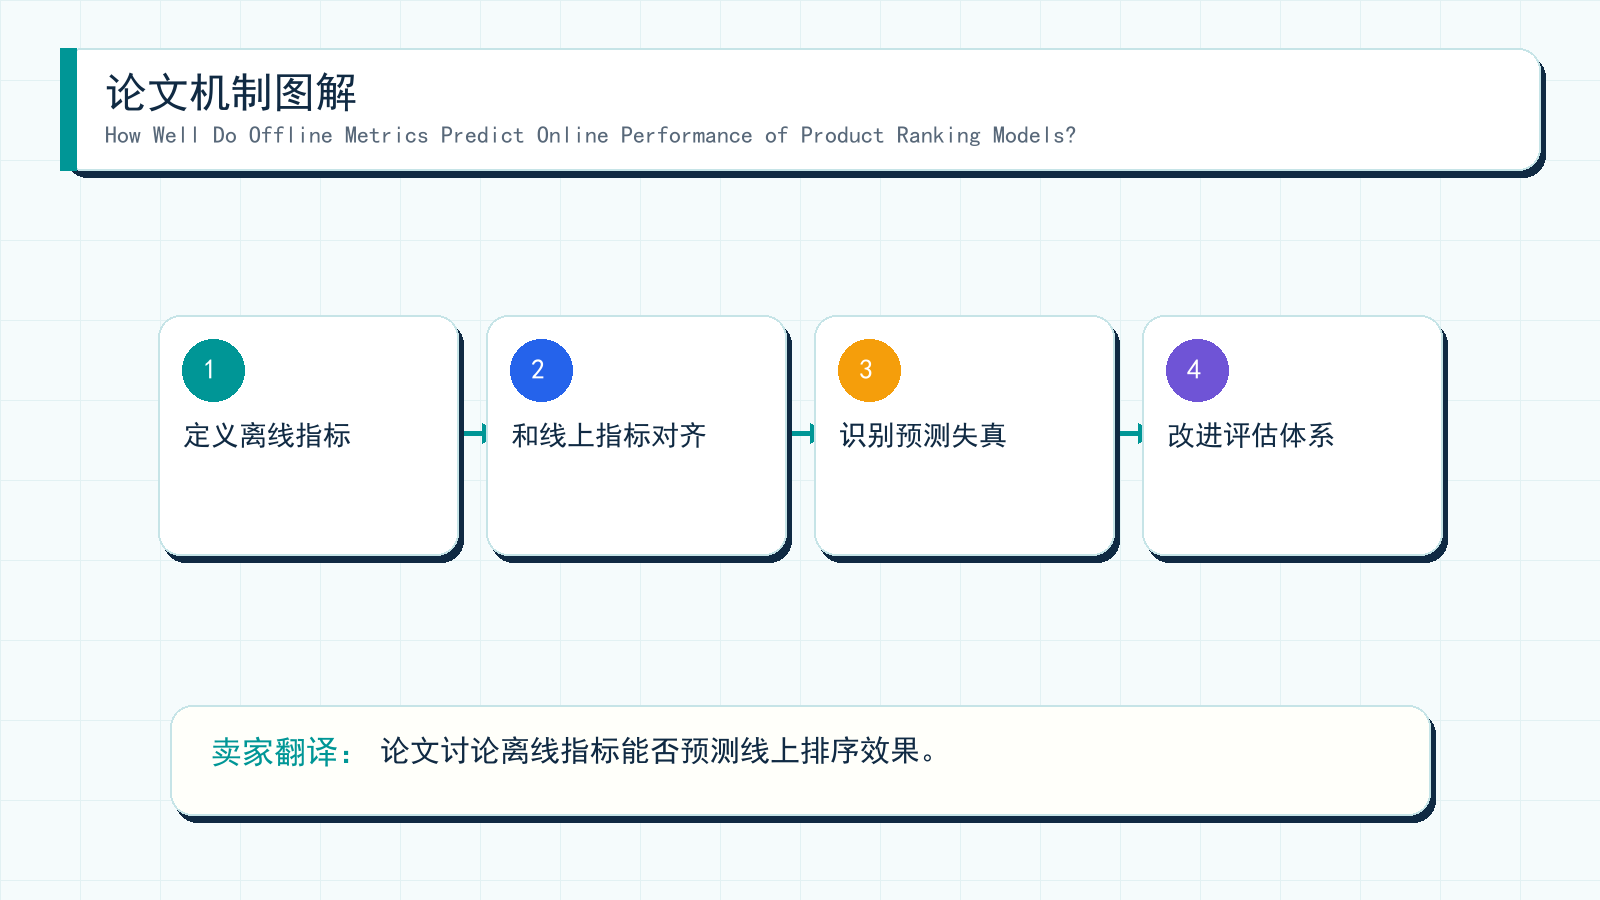Select the text 改进评估体系
This screenshot has height=900, width=1600.
pos(1251,435)
